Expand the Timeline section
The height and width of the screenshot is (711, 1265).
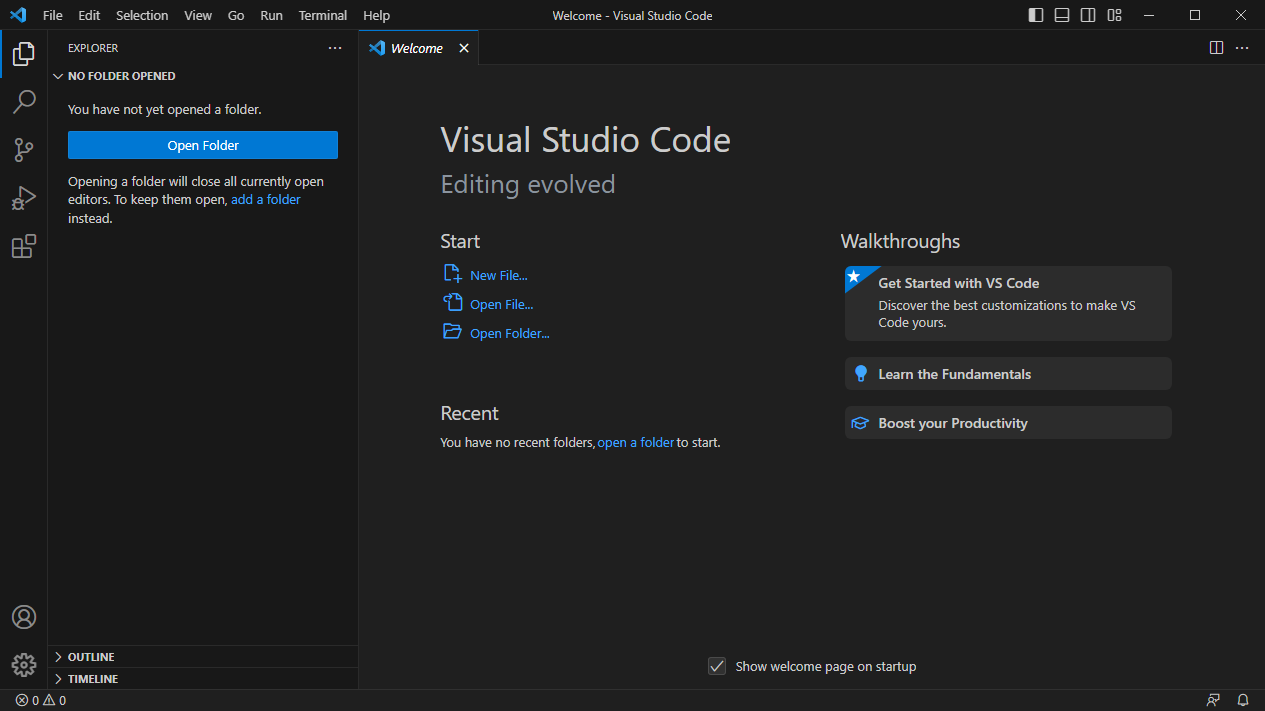click(203, 679)
